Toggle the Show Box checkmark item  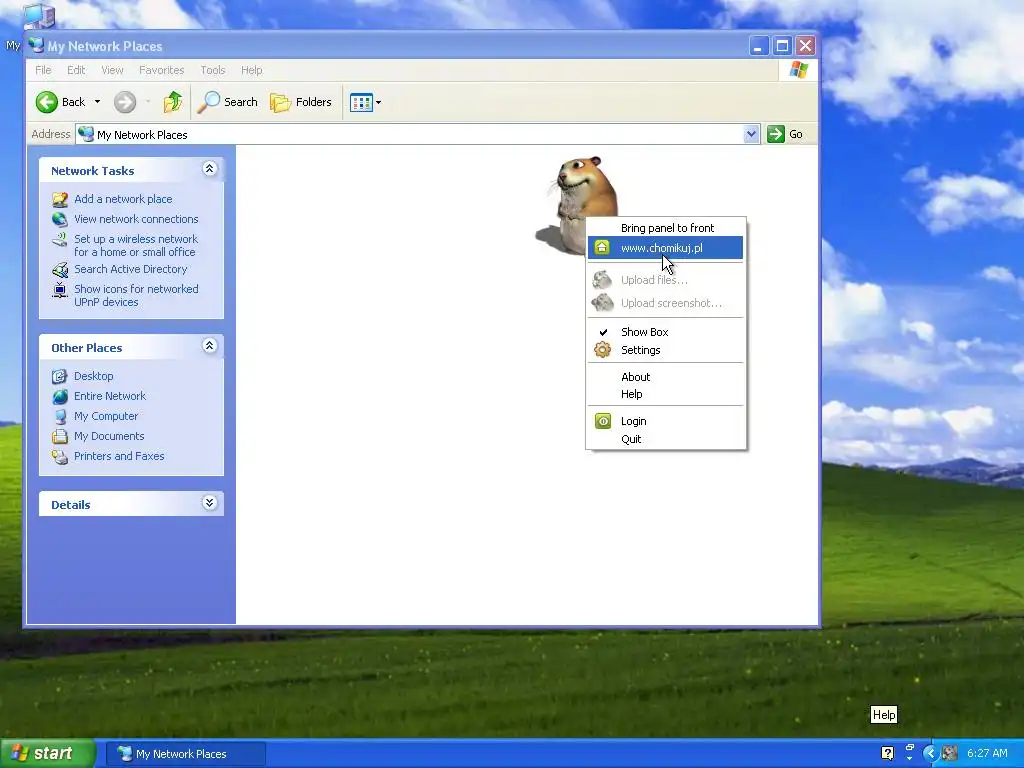665,332
